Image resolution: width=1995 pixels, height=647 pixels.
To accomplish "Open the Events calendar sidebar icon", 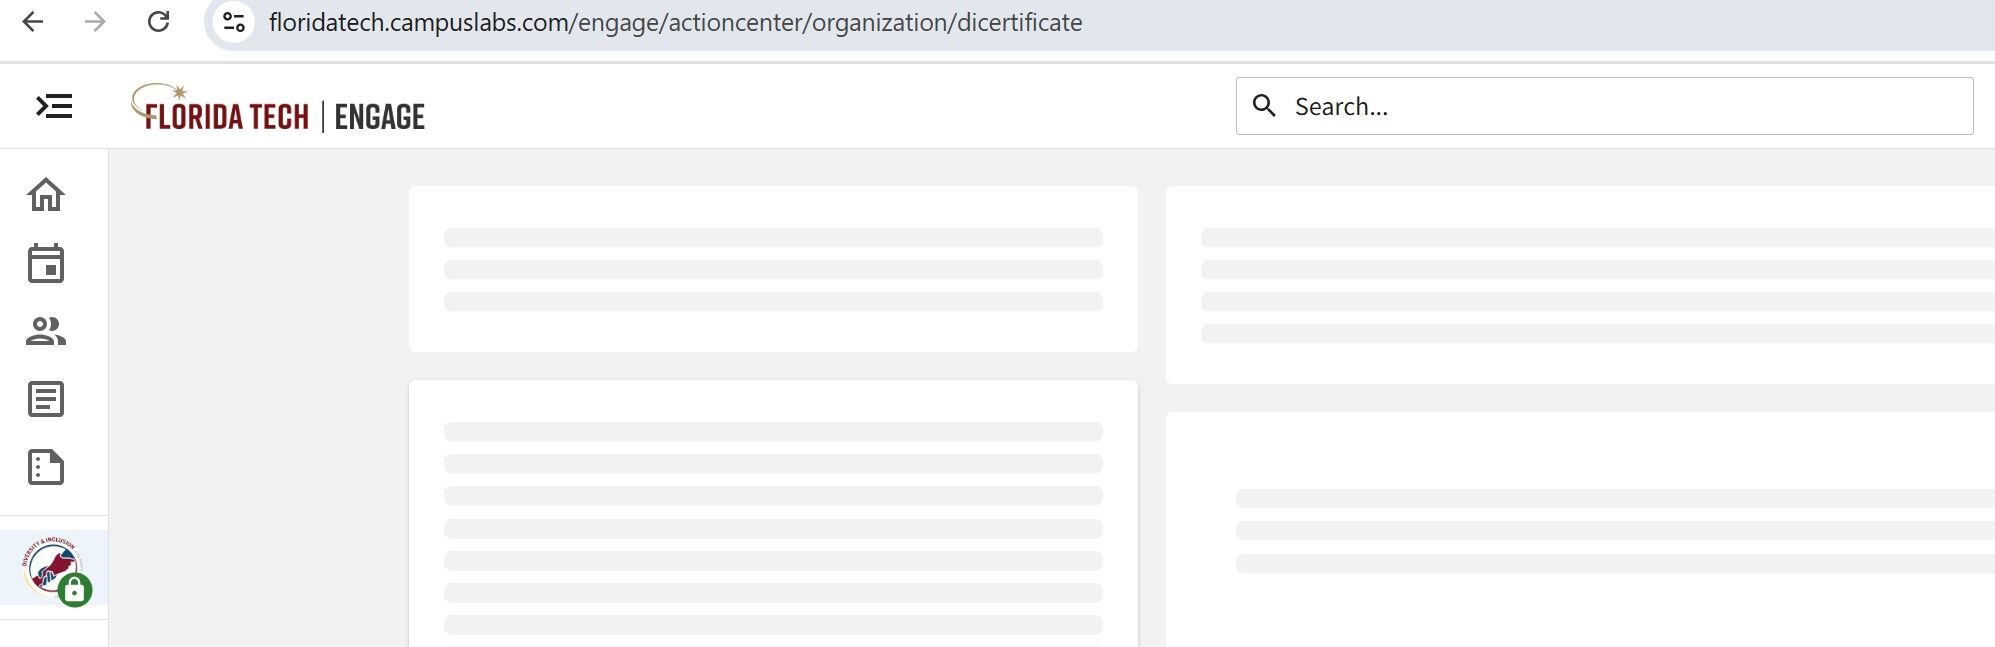I will click(x=46, y=263).
